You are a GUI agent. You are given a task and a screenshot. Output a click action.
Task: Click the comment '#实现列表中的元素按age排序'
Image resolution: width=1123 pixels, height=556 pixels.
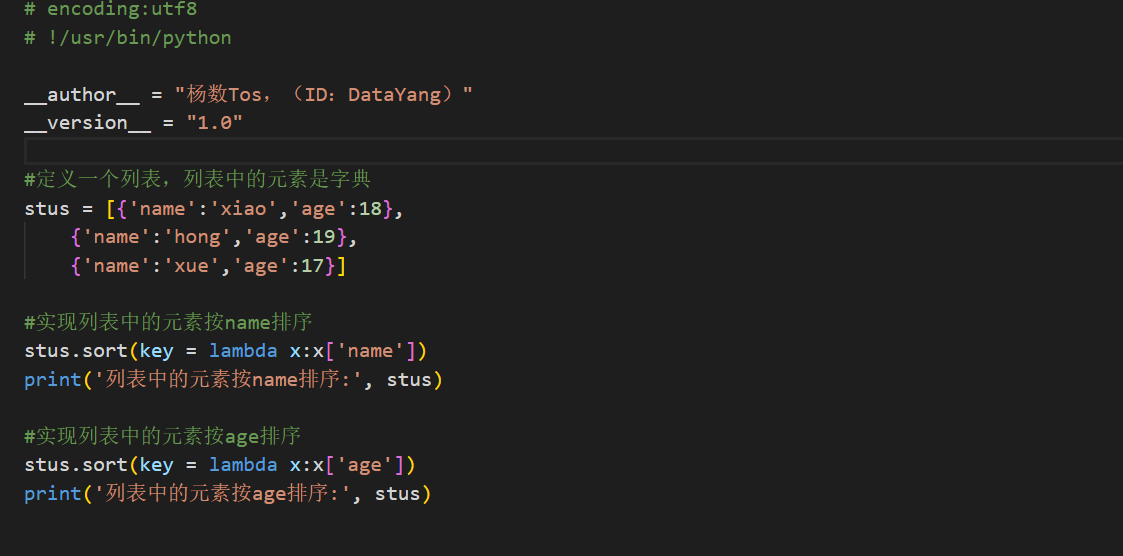(163, 436)
